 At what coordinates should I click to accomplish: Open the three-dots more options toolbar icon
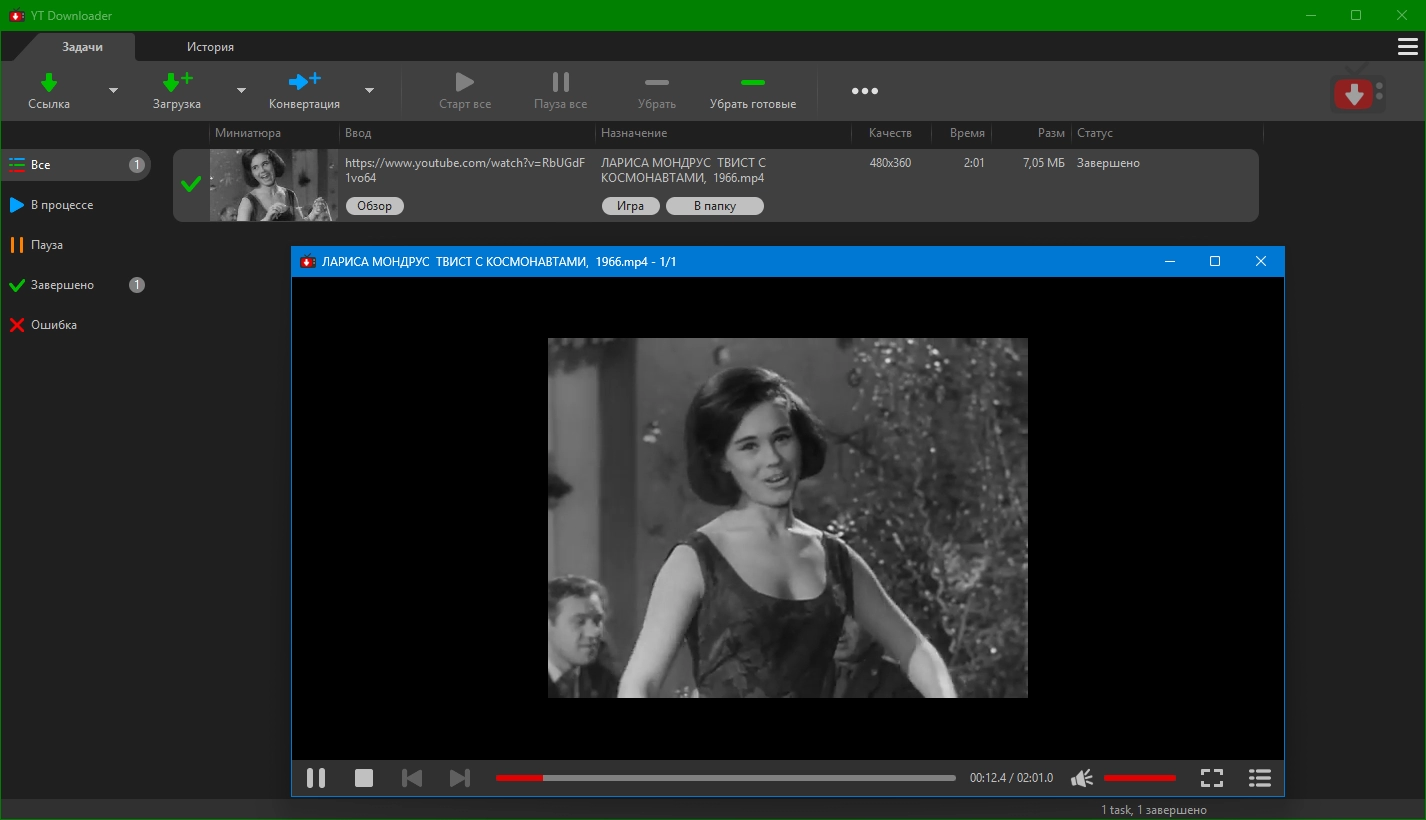point(865,91)
